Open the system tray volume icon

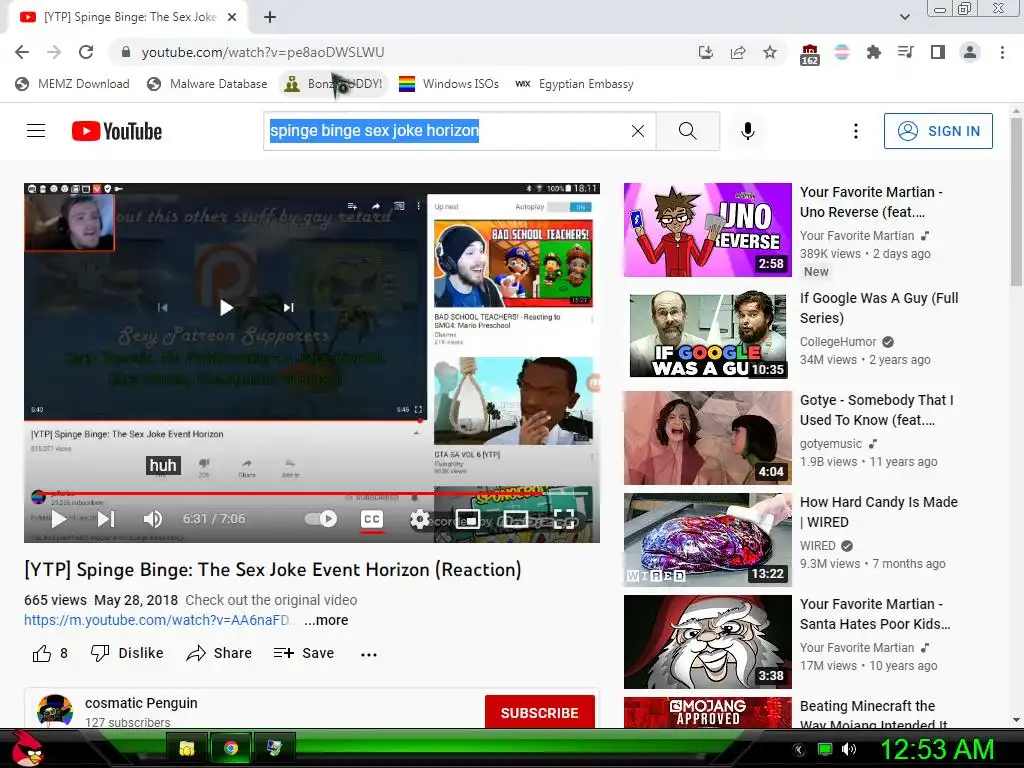(x=848, y=750)
